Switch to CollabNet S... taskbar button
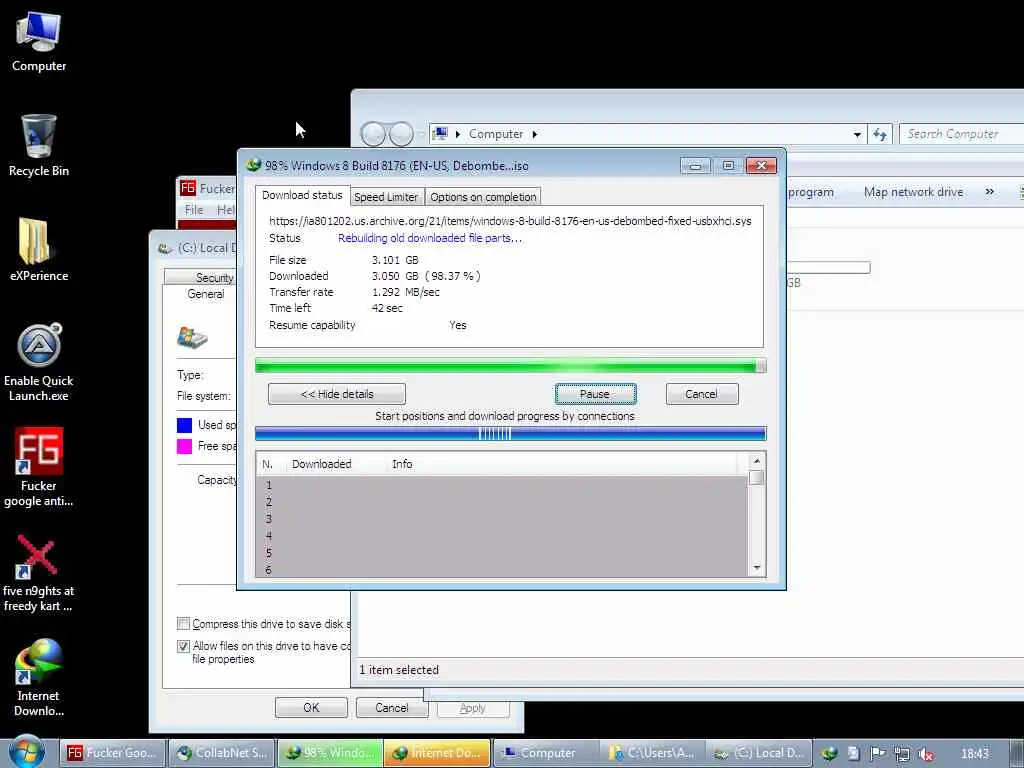Screen dimensions: 1024x768 coord(221,753)
